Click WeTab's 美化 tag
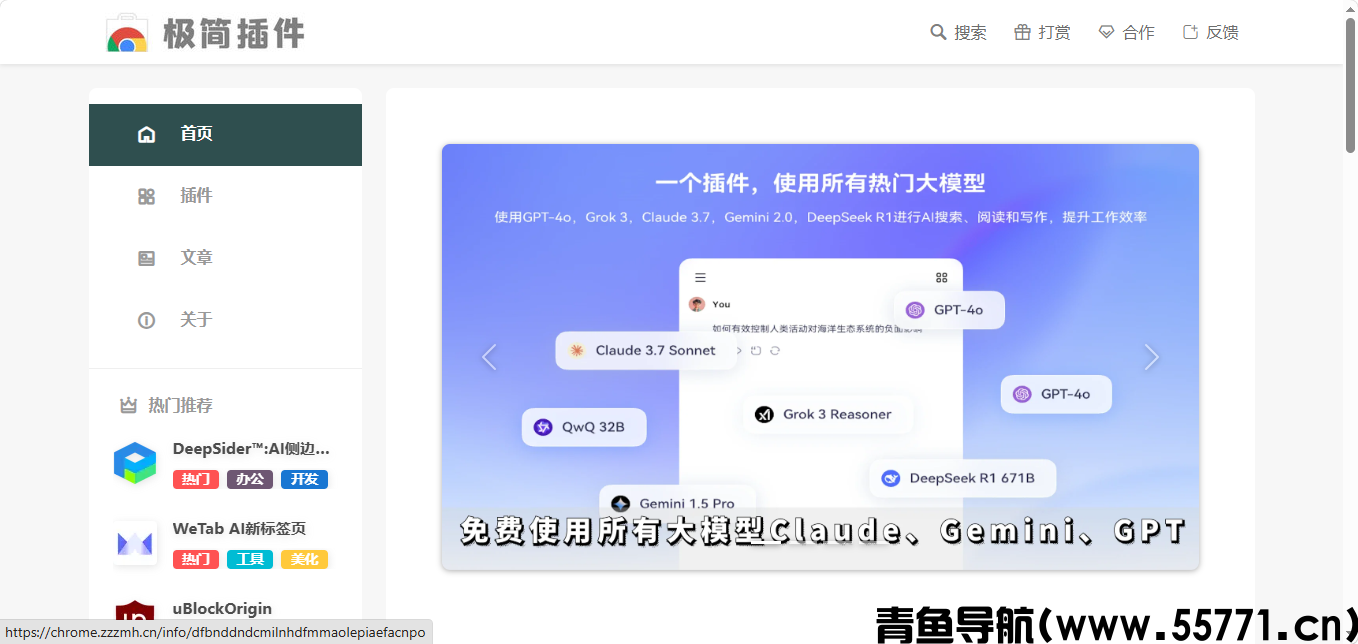 pos(304,559)
